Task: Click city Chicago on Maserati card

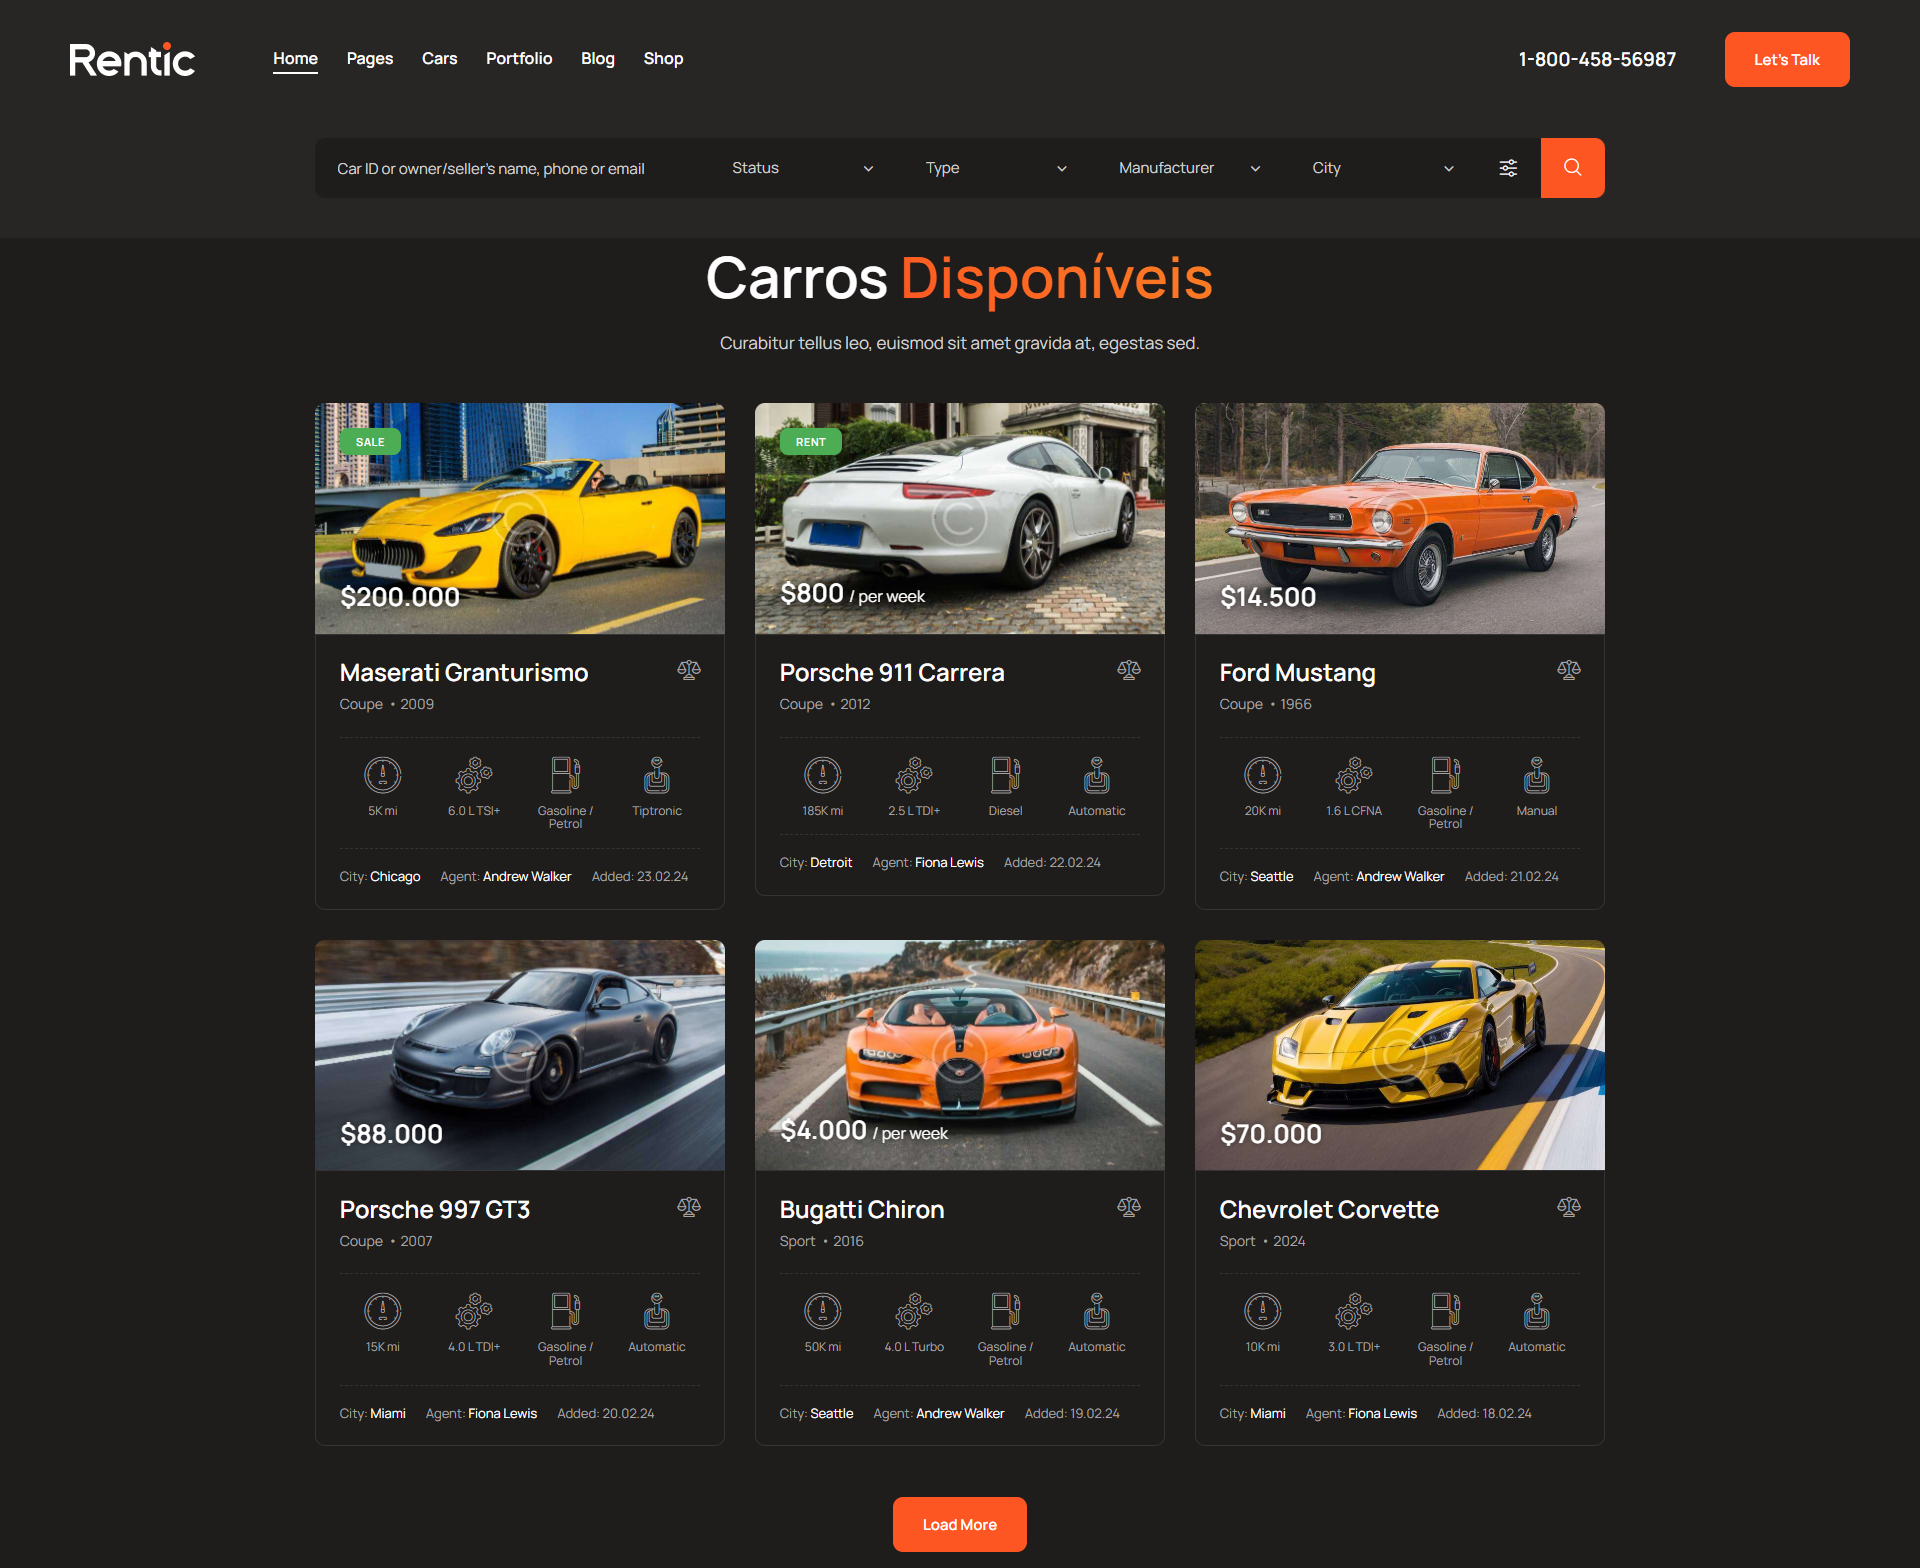Action: coord(395,877)
